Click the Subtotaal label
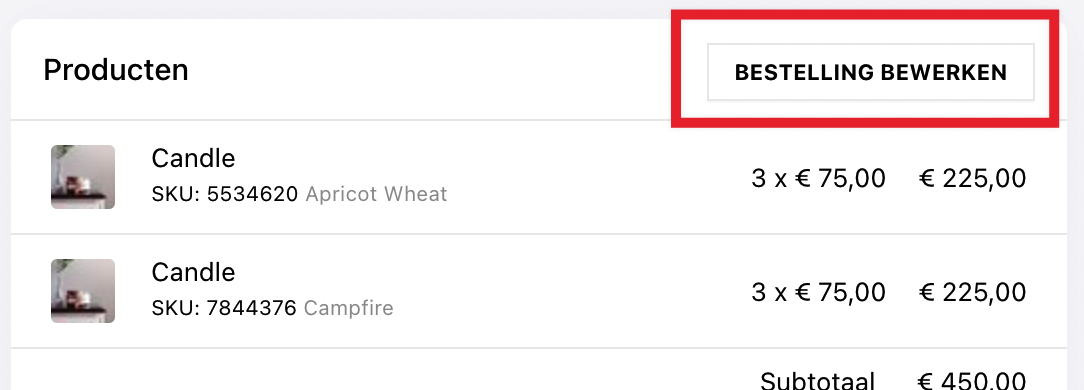Viewport: 1084px width, 390px height. point(818,380)
